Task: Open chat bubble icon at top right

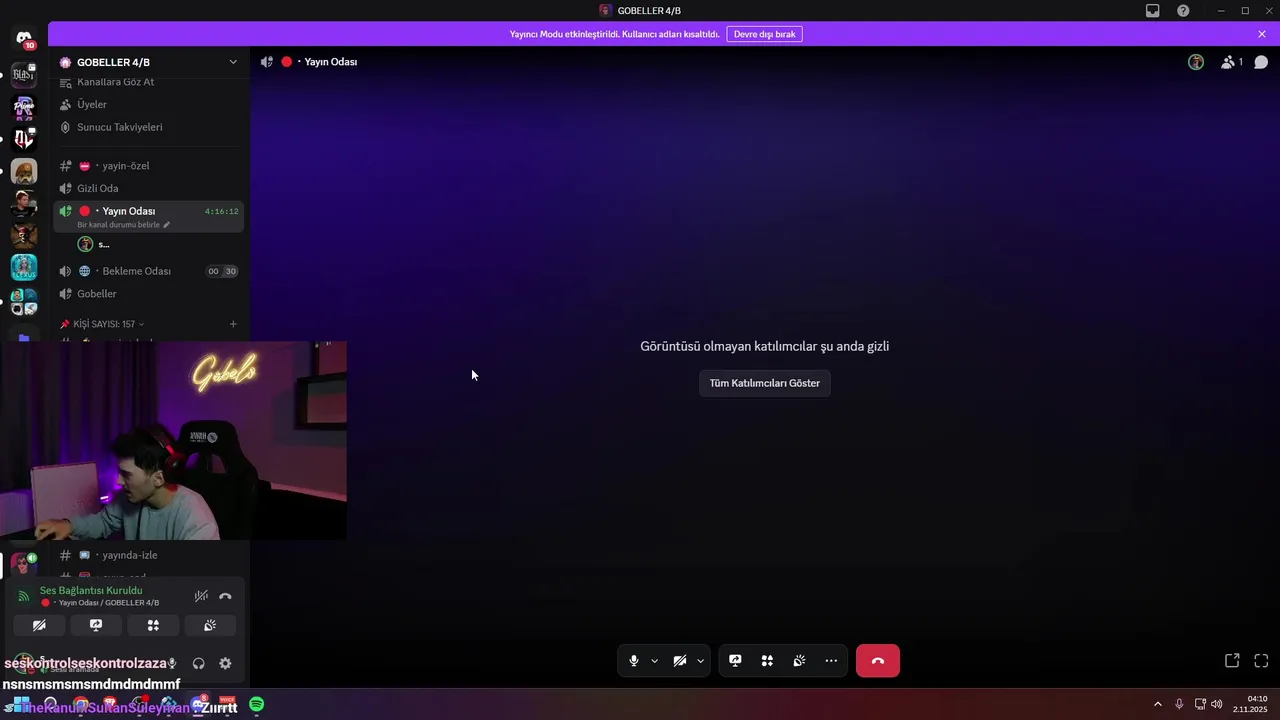Action: [1262, 62]
